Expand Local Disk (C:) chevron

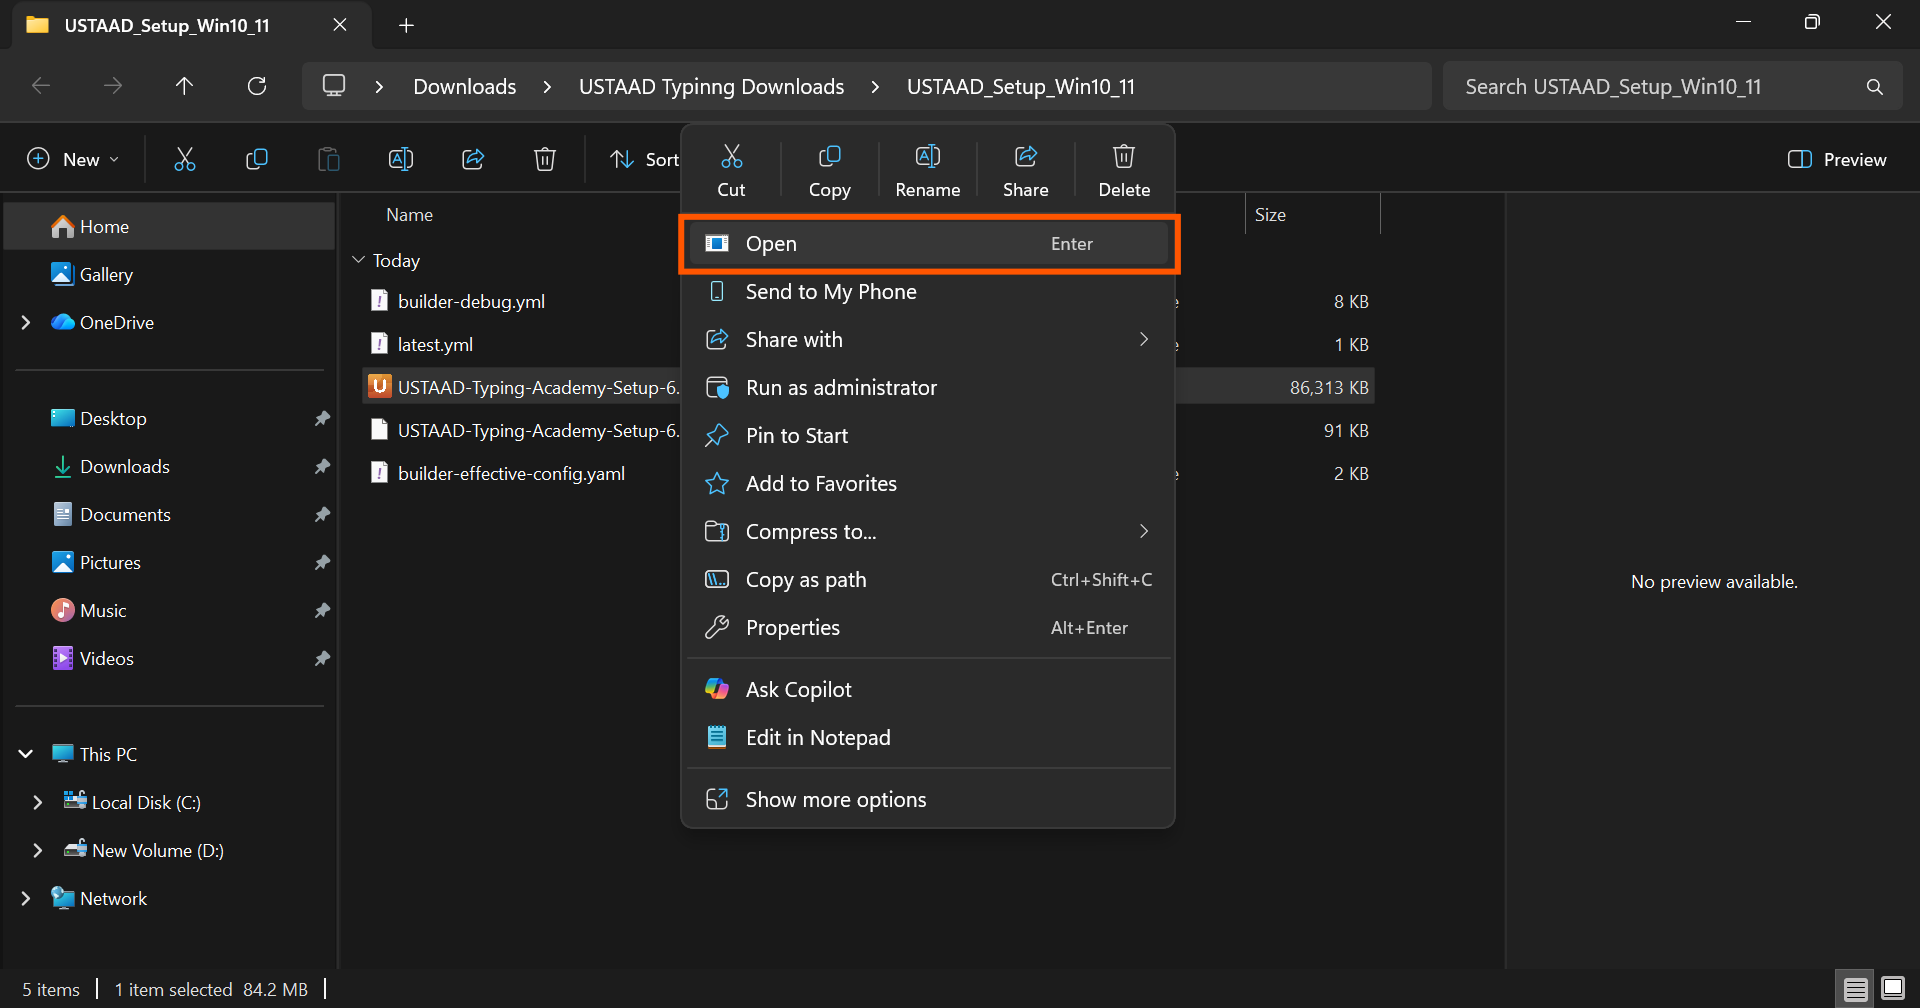coord(38,802)
